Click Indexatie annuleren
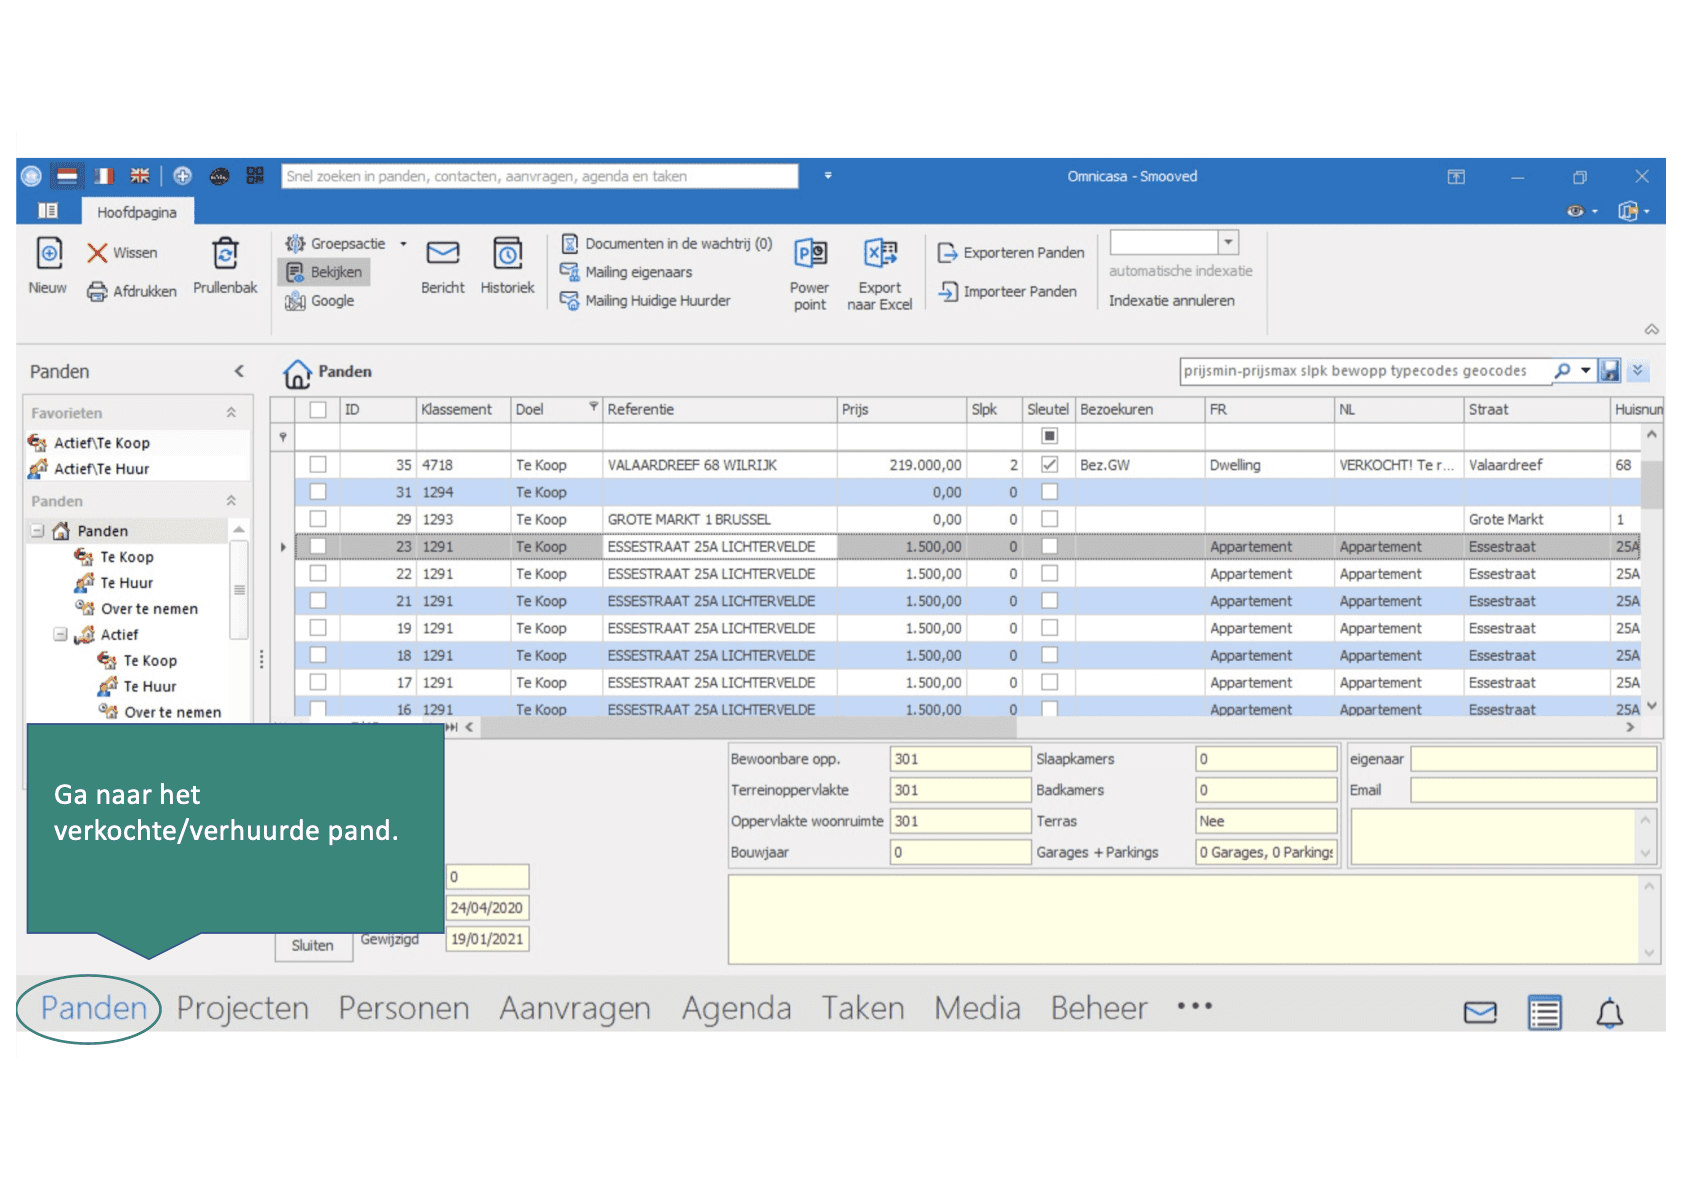 pyautogui.click(x=1172, y=301)
